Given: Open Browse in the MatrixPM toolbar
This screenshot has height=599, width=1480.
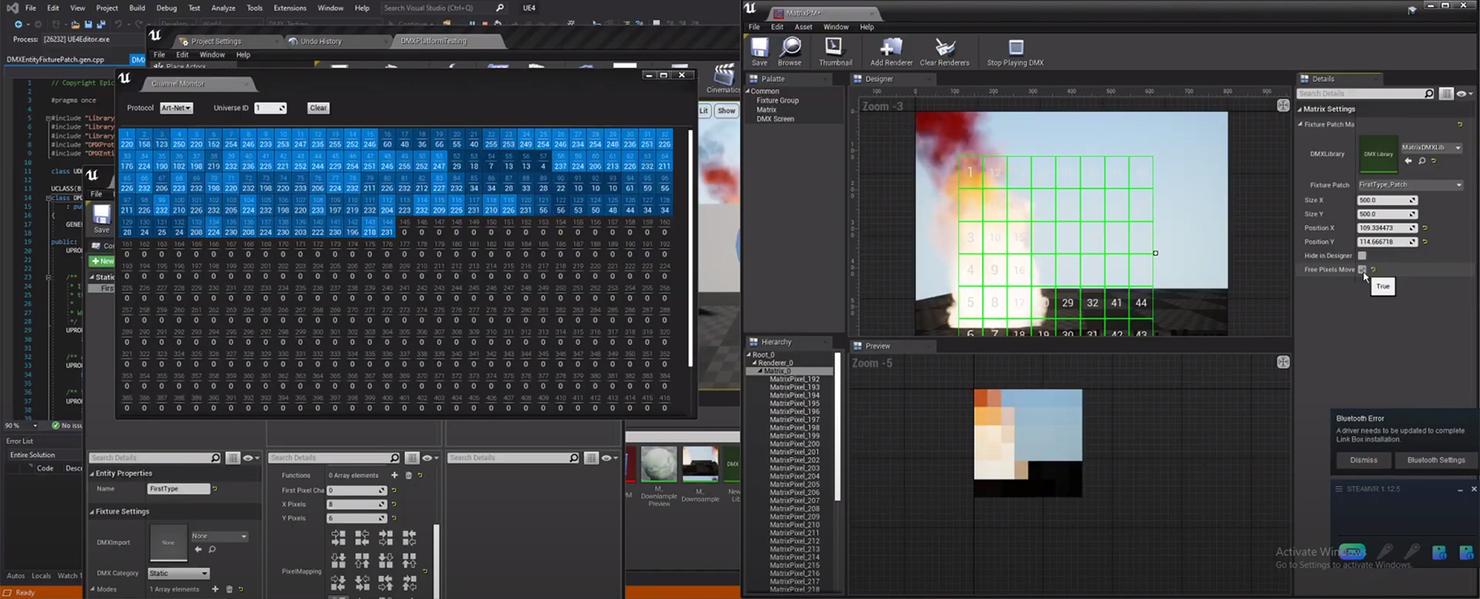Looking at the screenshot, I should click(x=790, y=52).
